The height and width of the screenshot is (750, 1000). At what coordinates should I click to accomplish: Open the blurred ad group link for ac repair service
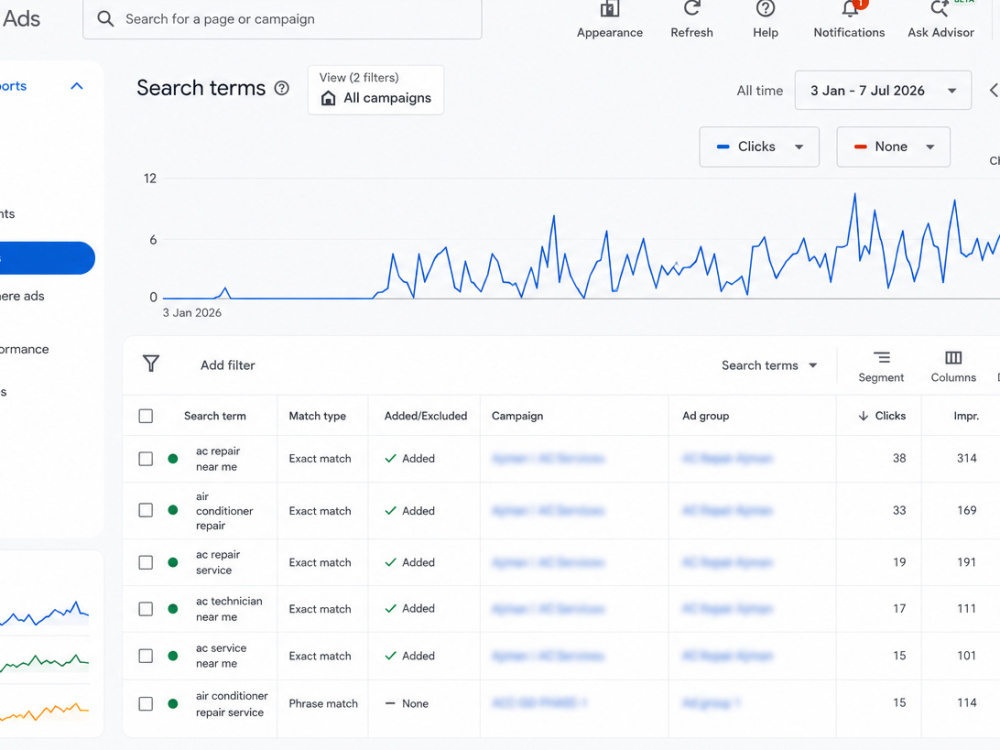point(727,562)
